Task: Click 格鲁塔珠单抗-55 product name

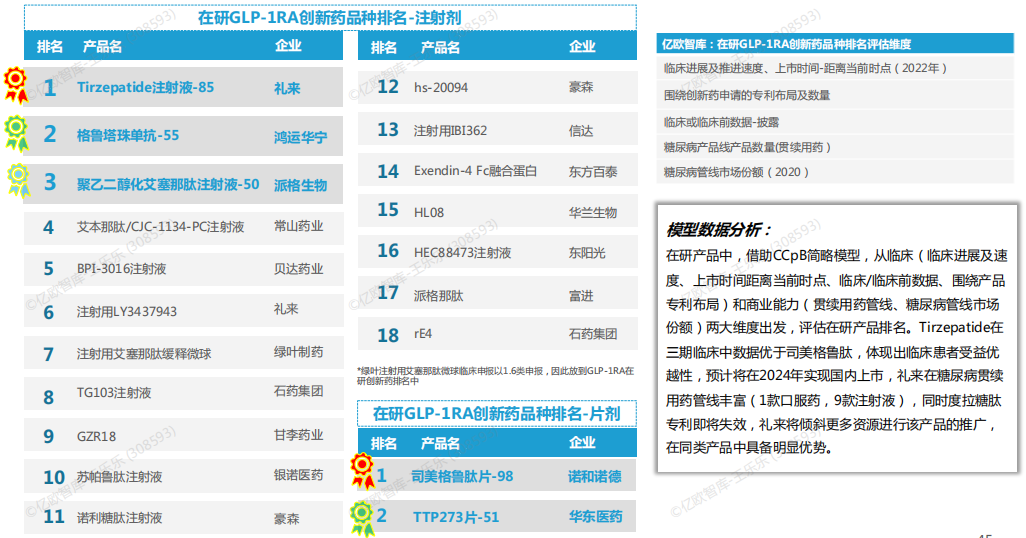Action: coord(128,135)
